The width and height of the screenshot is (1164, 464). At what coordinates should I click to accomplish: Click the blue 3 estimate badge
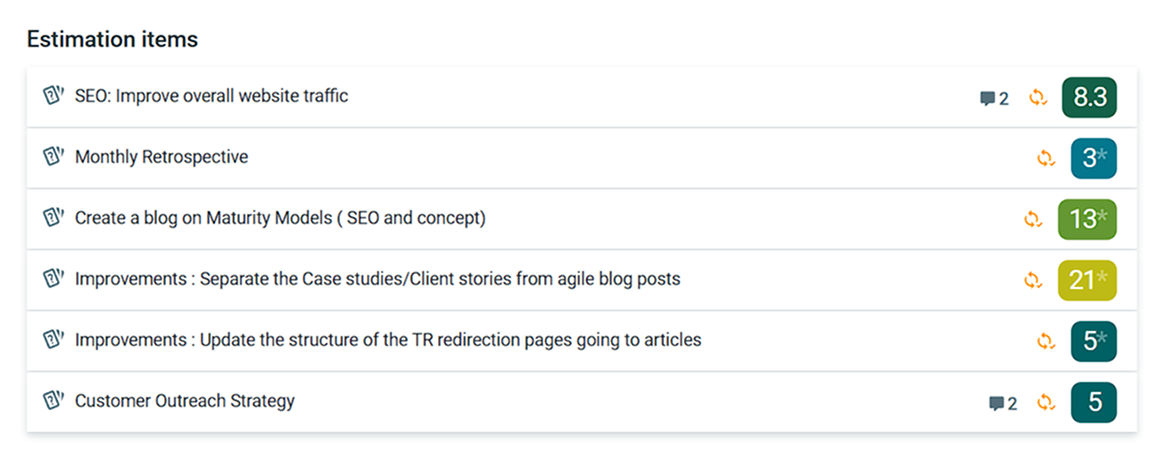pyautogui.click(x=1093, y=158)
